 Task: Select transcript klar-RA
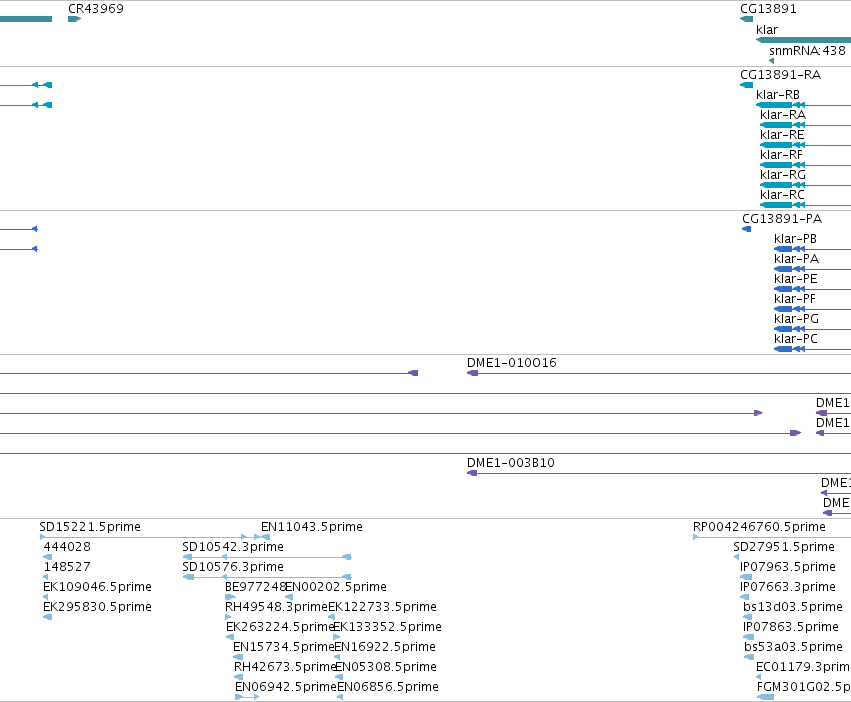pos(783,115)
